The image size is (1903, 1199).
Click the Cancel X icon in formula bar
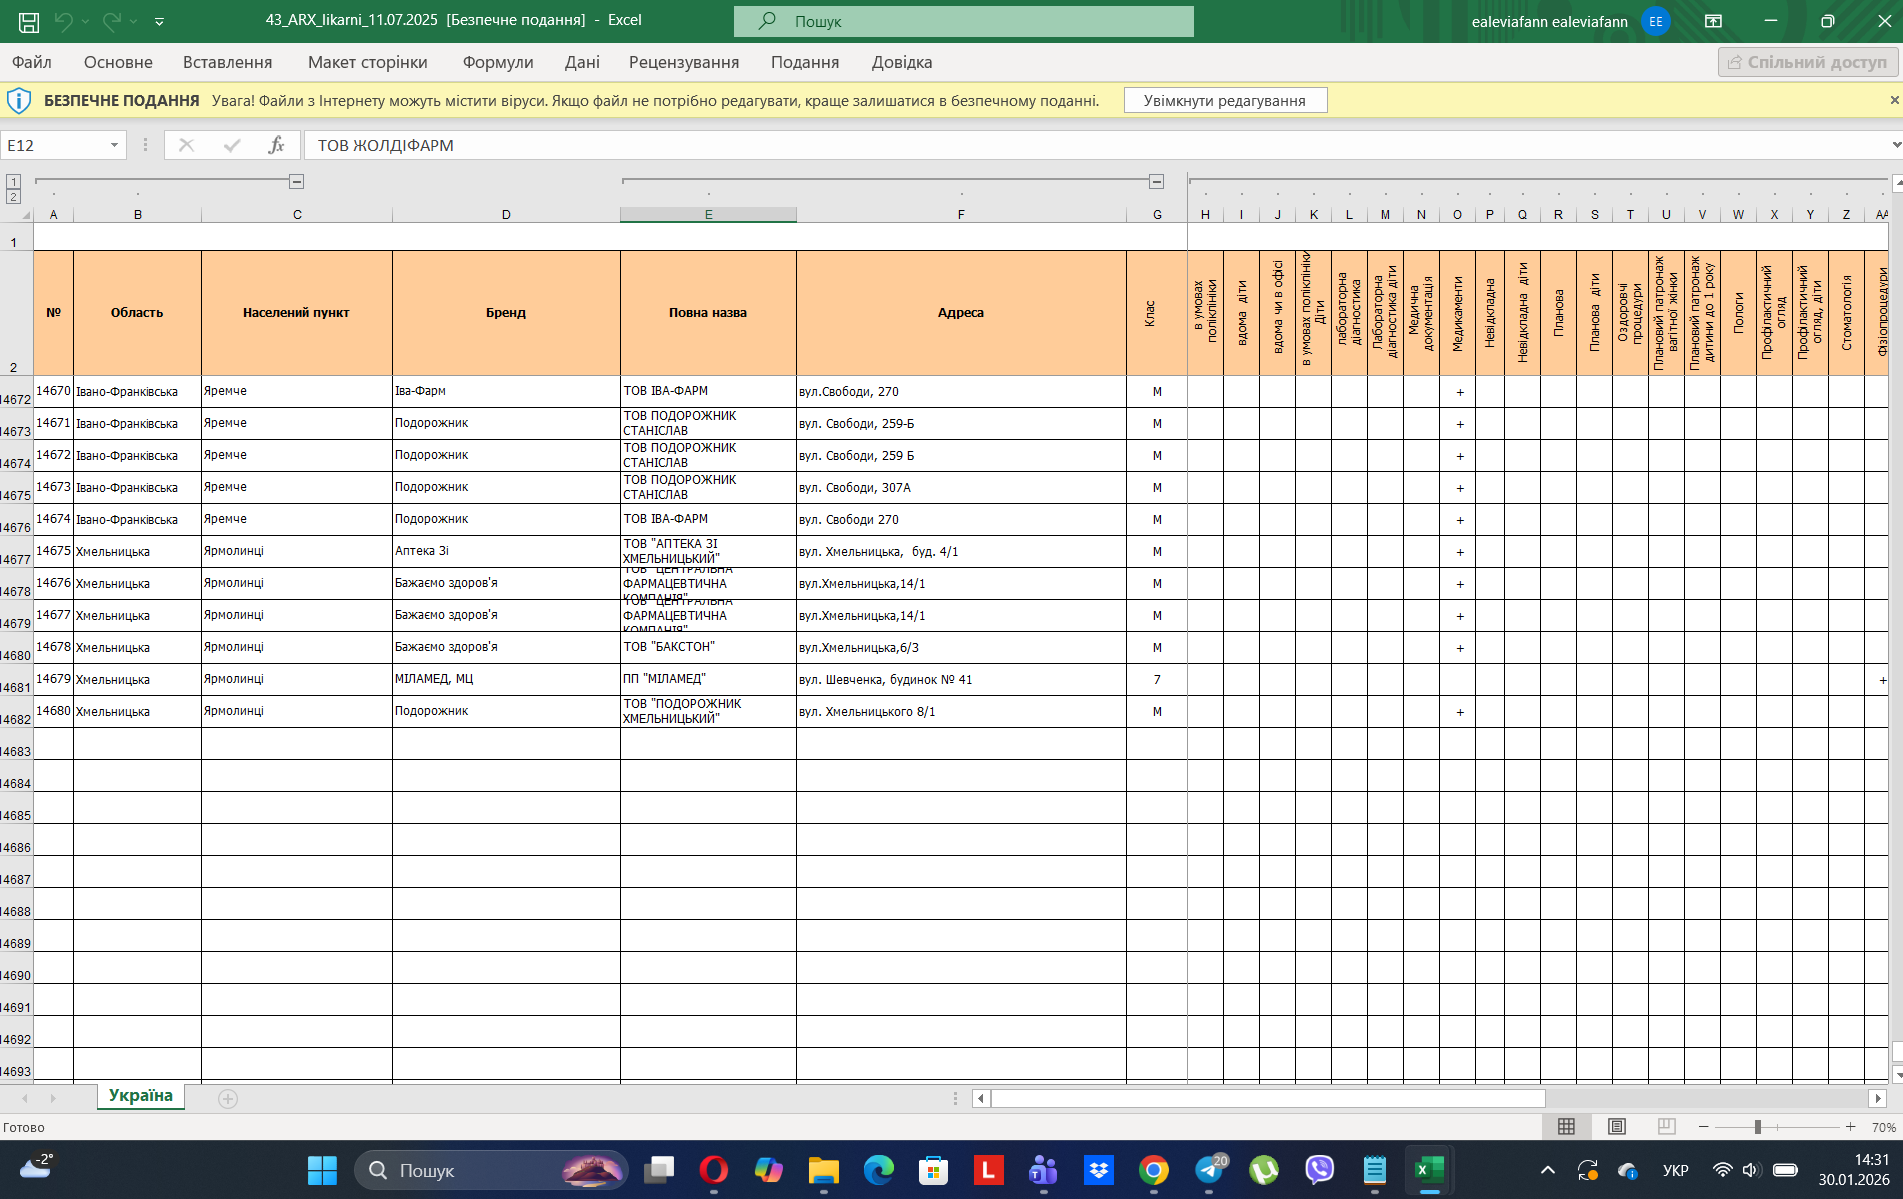click(186, 145)
